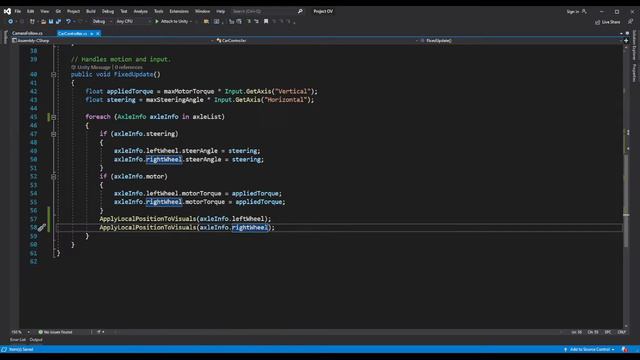Collapse the foreach block on line 45

tap(53, 117)
